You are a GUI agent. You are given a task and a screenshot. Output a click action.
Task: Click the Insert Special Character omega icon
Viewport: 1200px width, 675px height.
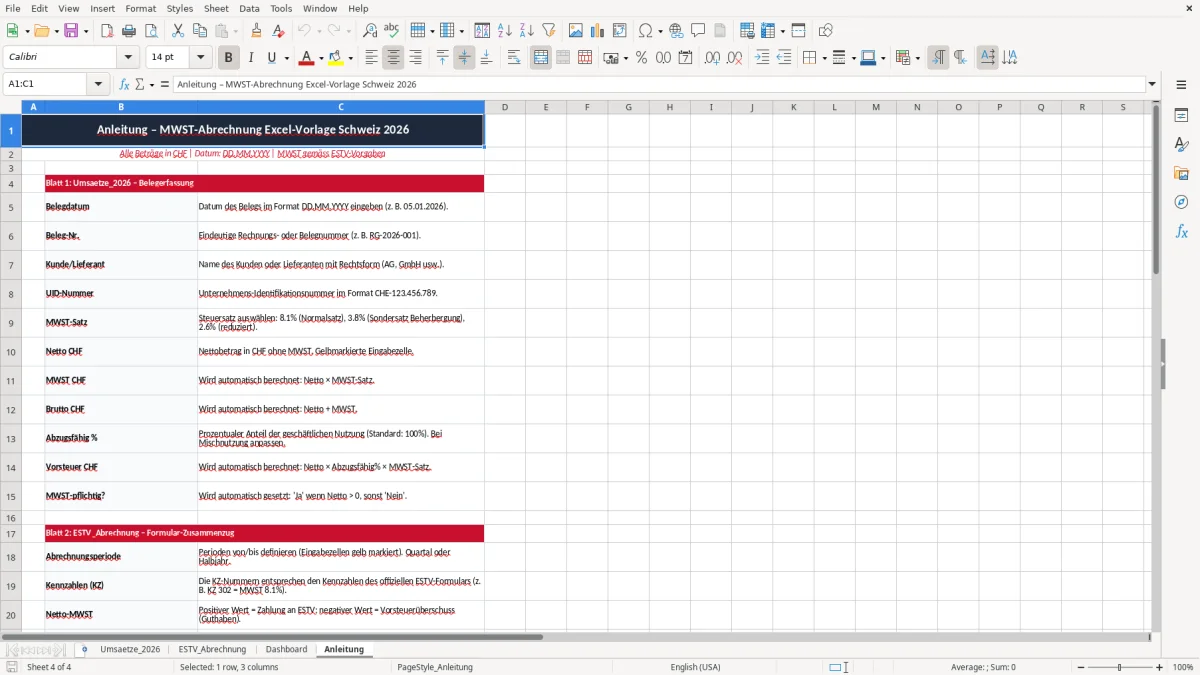coord(645,31)
